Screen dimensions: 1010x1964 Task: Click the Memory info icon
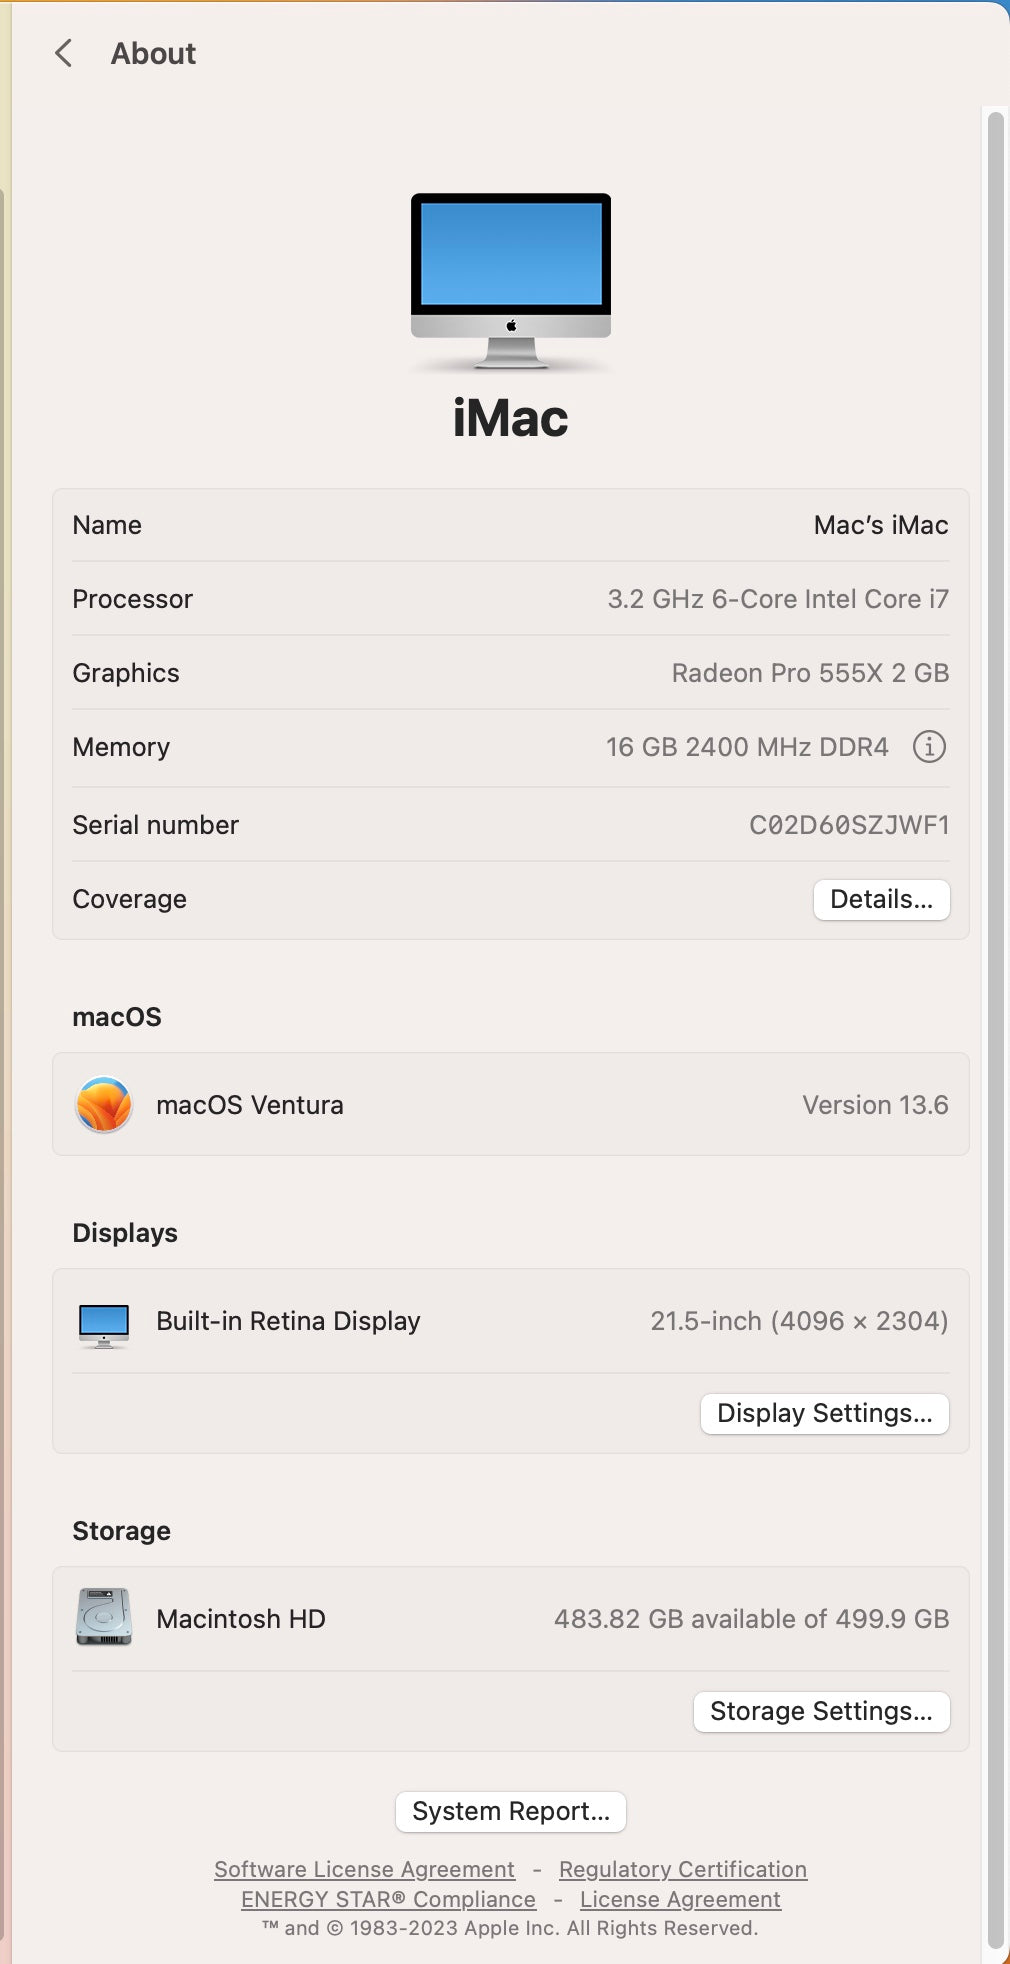pyautogui.click(x=929, y=747)
